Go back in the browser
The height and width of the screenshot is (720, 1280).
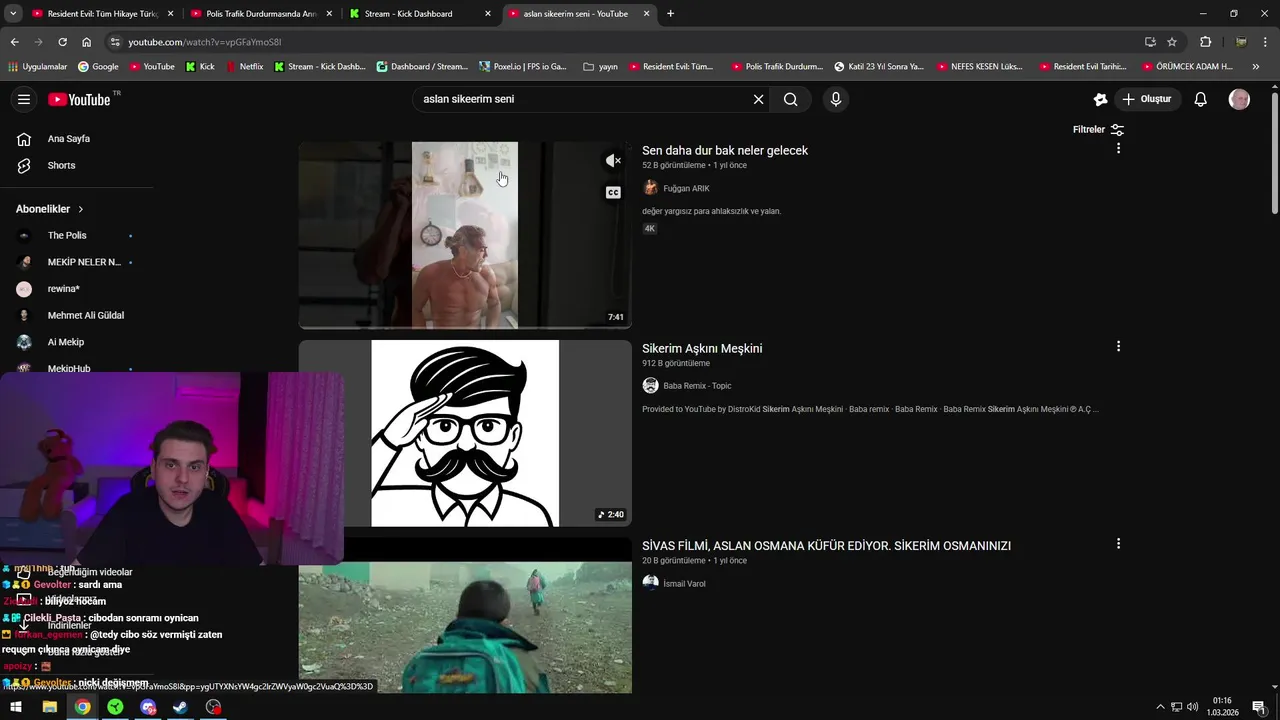click(x=14, y=42)
